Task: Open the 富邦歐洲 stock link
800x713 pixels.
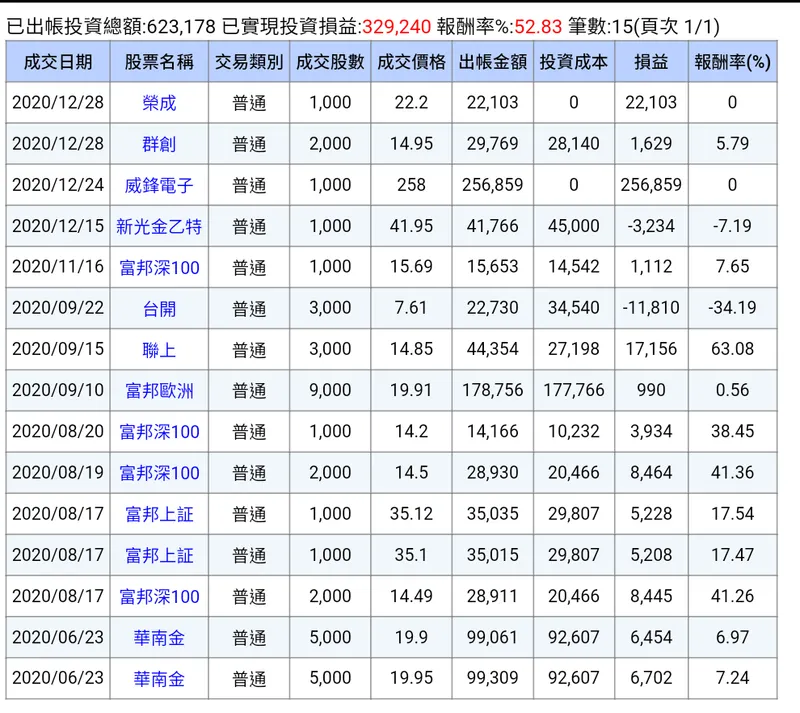Action: [159, 390]
